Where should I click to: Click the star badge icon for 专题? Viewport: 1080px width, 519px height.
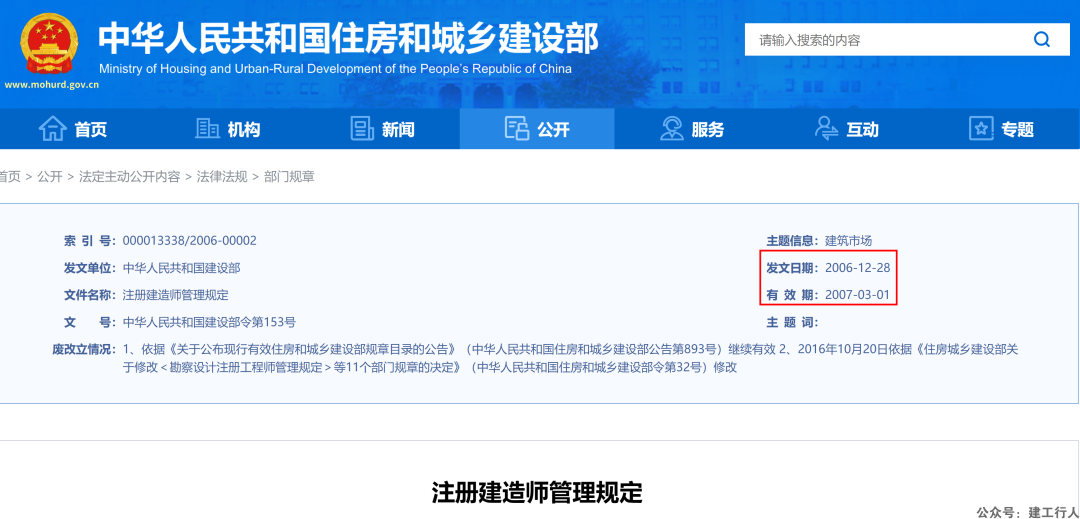[981, 129]
